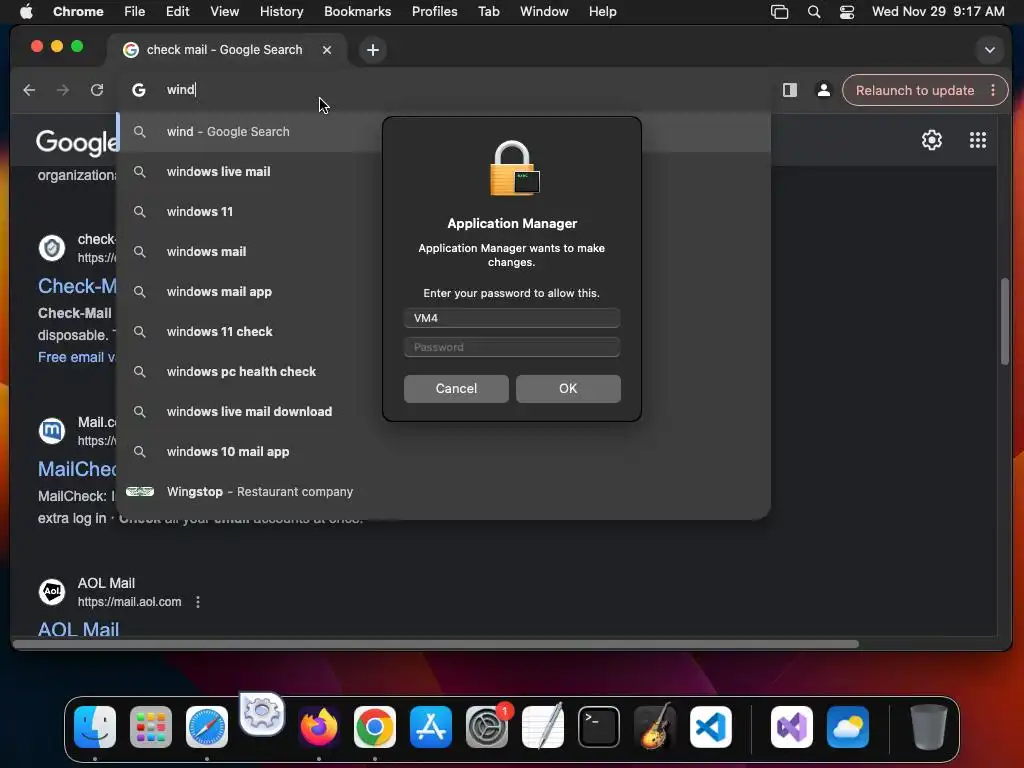Open the File menu

pyautogui.click(x=135, y=12)
